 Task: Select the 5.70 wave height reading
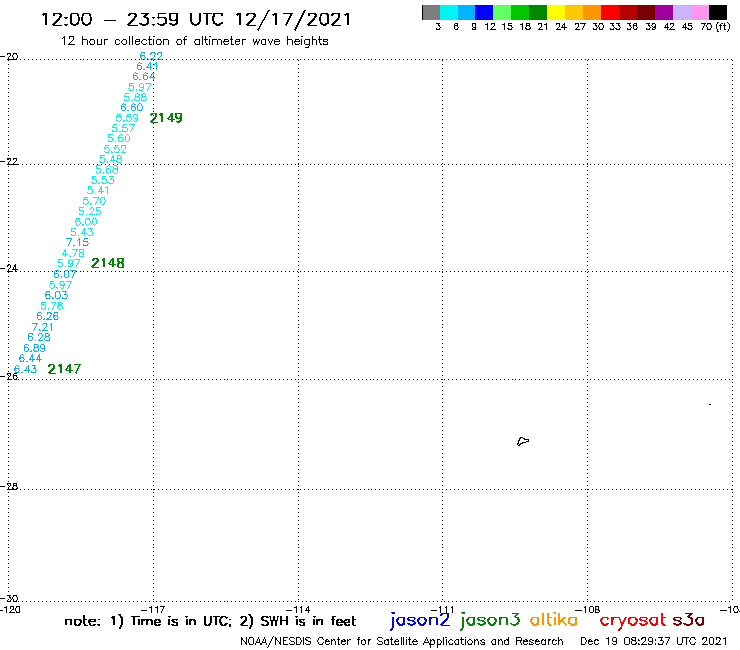click(x=94, y=201)
